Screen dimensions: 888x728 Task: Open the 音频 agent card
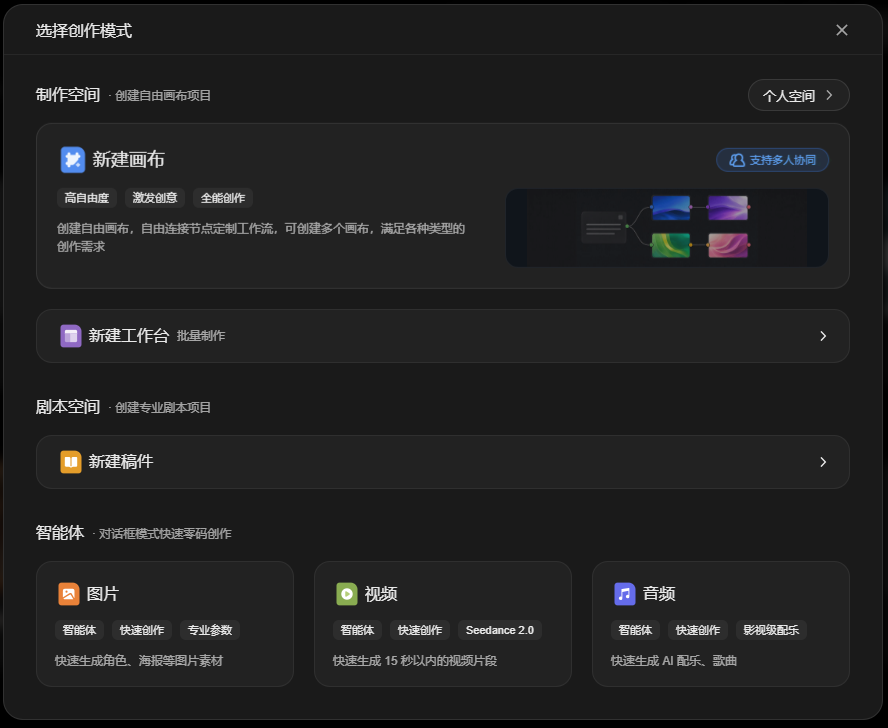tap(721, 624)
